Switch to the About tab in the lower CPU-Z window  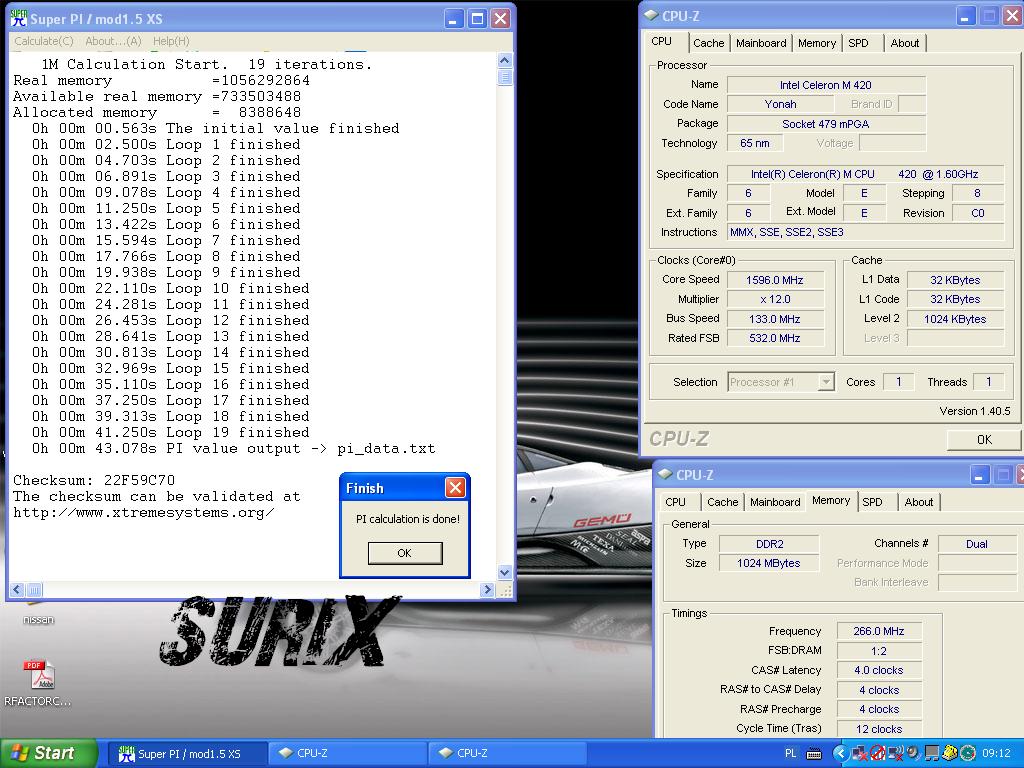[x=918, y=502]
